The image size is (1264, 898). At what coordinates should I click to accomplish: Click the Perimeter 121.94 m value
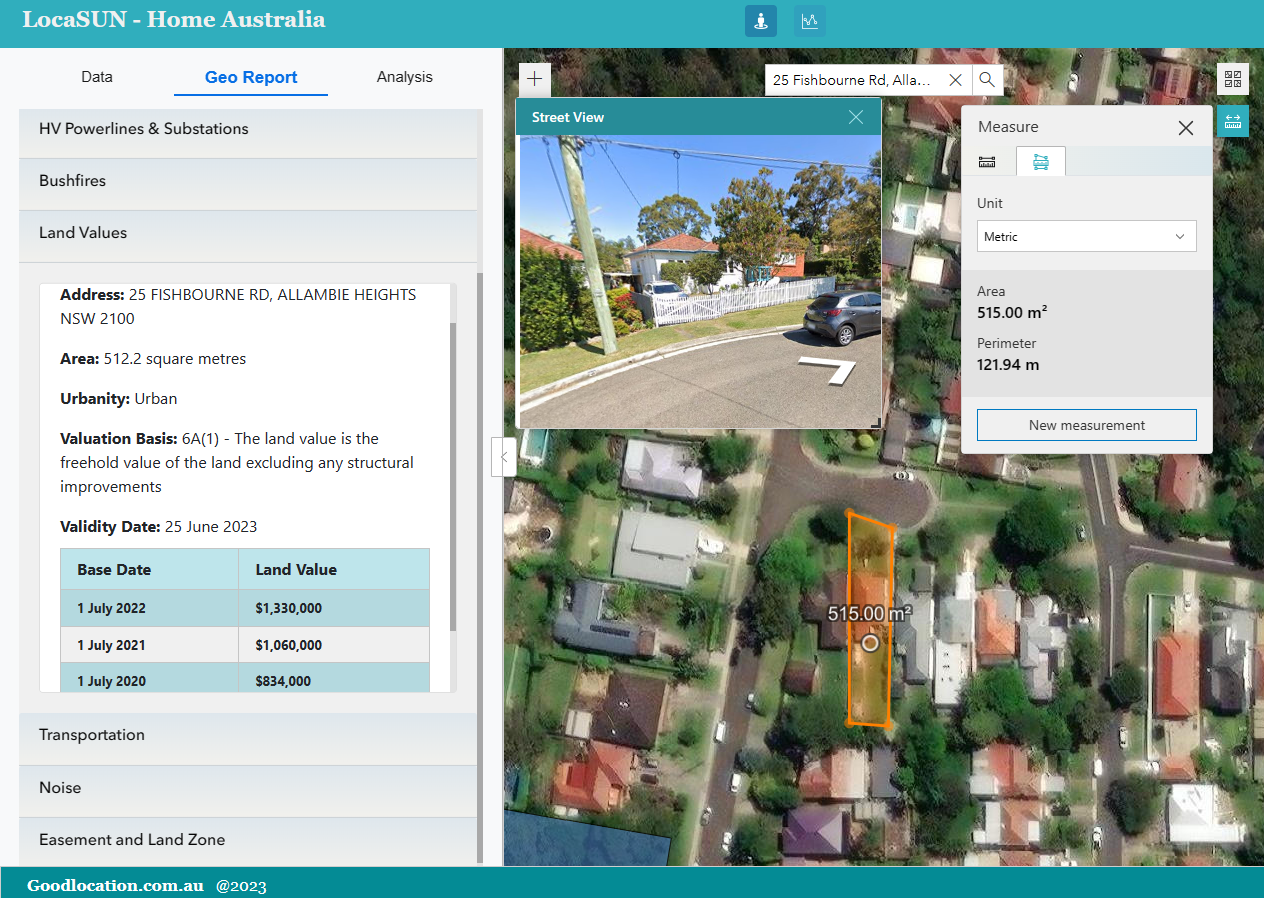1008,365
